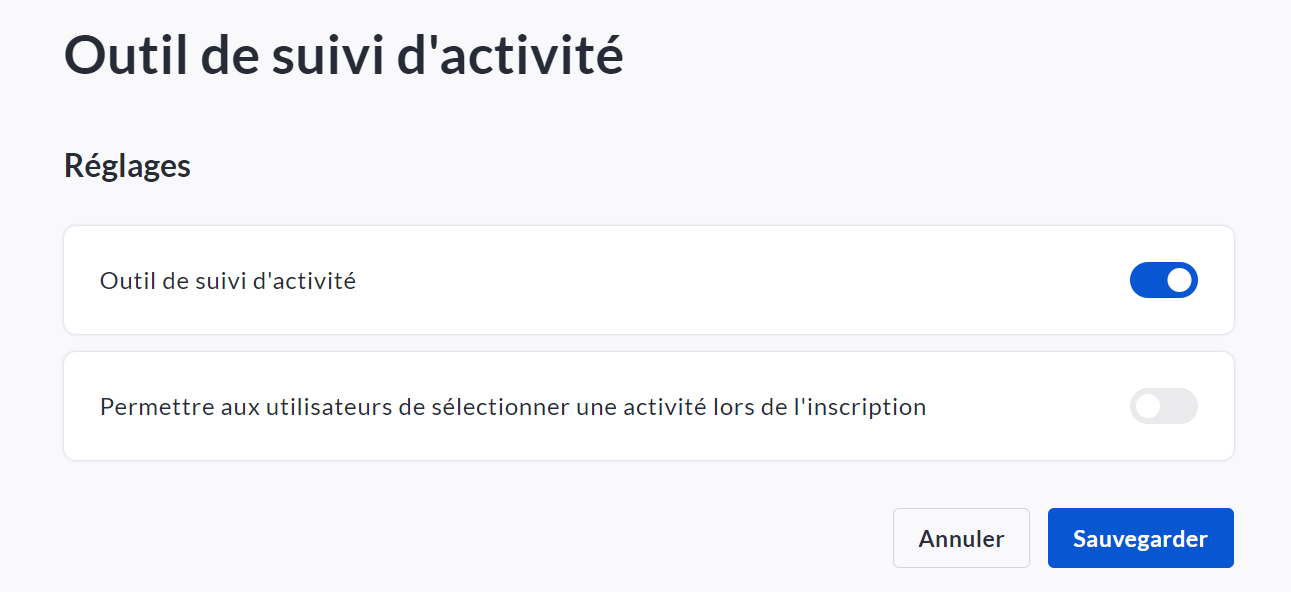Image resolution: width=1291 pixels, height=592 pixels.
Task: Click empty space in the second settings card
Action: click(x=1030, y=407)
